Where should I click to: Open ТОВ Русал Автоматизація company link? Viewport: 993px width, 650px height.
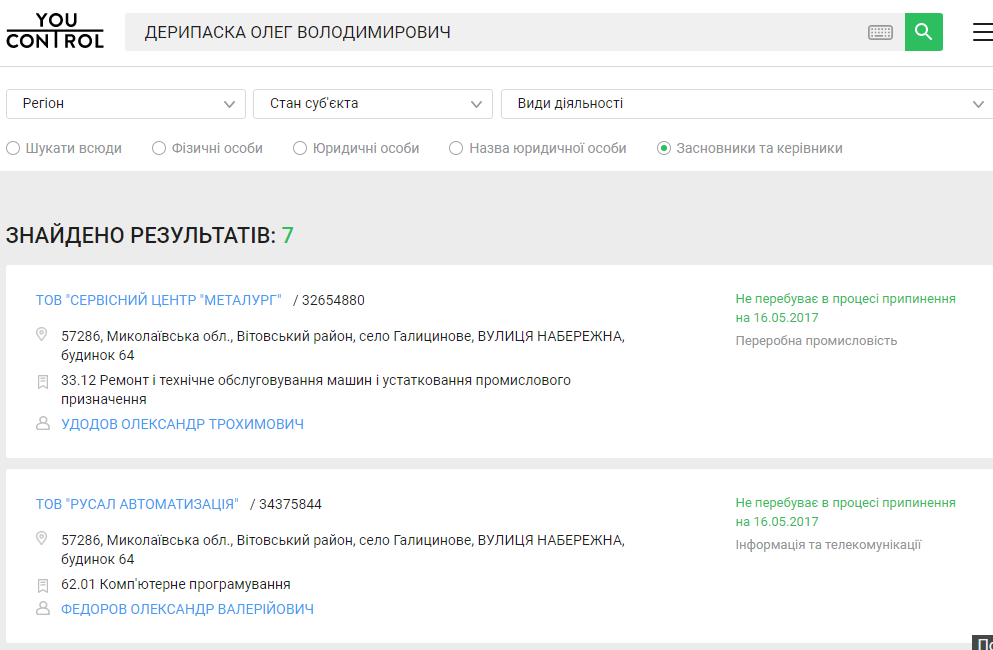pos(137,504)
